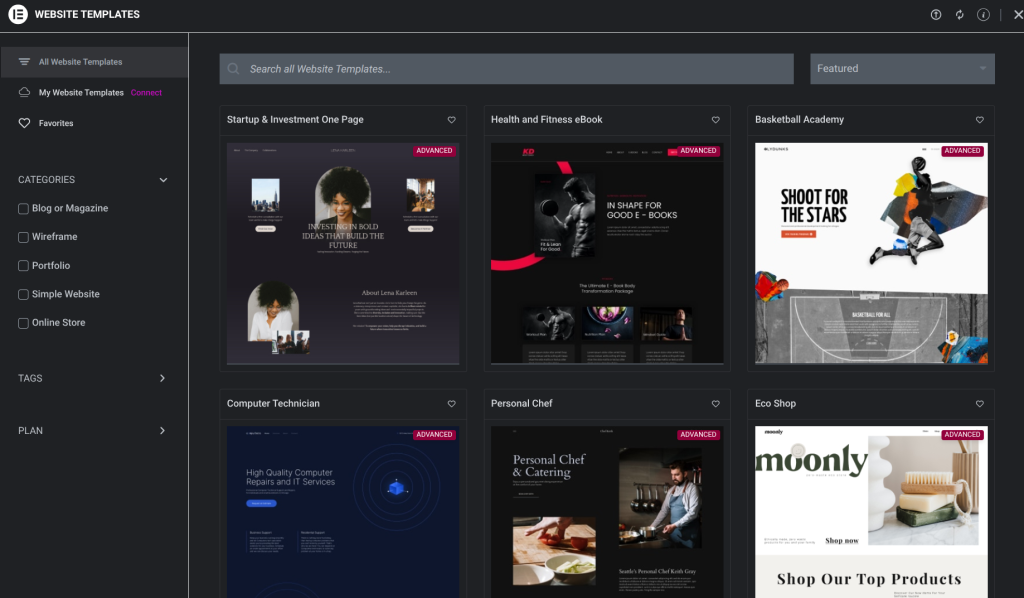Open My Website Templates
Image resolution: width=1024 pixels, height=598 pixels.
click(81, 92)
